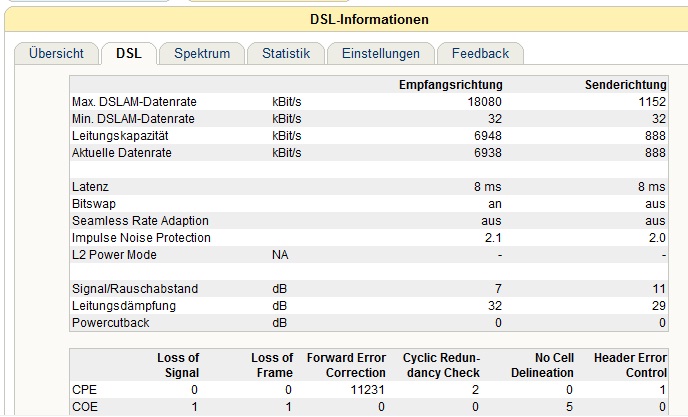Go to the Statistik tab
Viewport: 688px width, 417px height.
pos(286,54)
